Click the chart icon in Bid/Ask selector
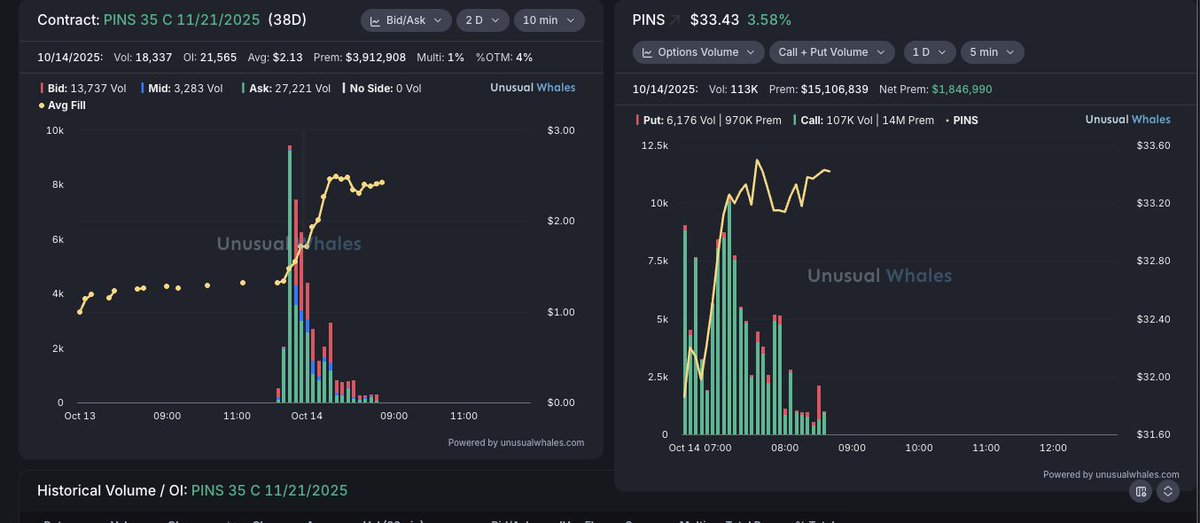The width and height of the screenshot is (1200, 523). [x=375, y=20]
